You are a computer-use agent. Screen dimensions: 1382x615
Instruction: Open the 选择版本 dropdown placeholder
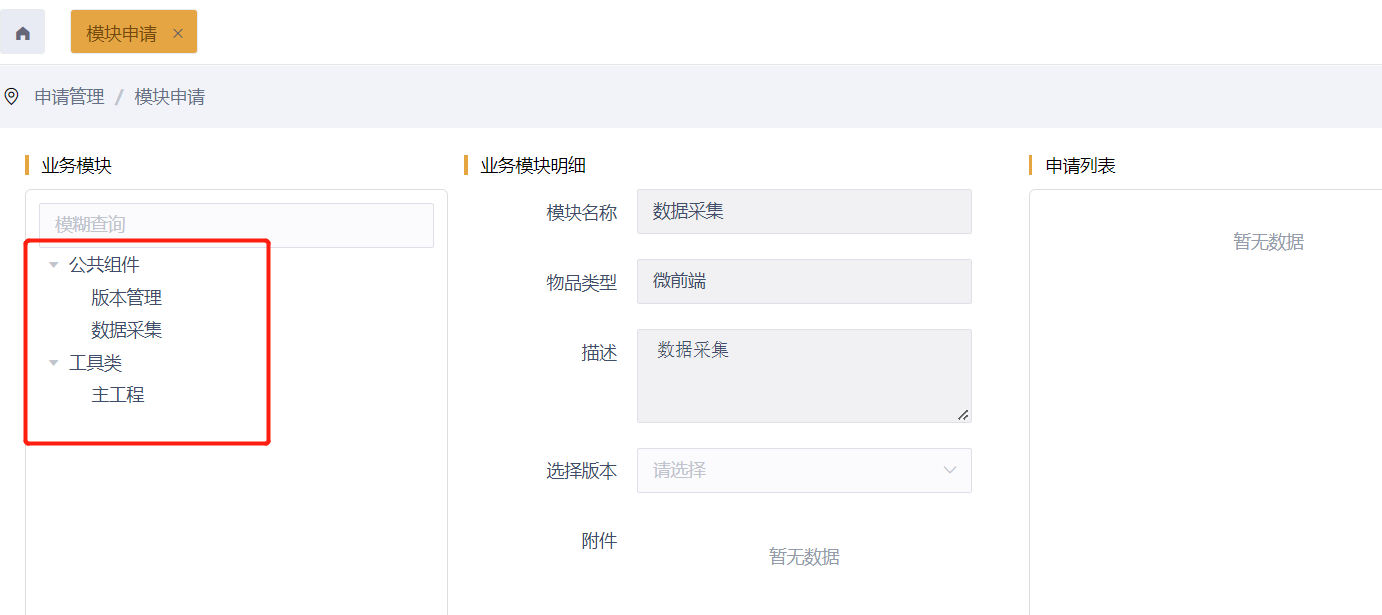(780, 470)
